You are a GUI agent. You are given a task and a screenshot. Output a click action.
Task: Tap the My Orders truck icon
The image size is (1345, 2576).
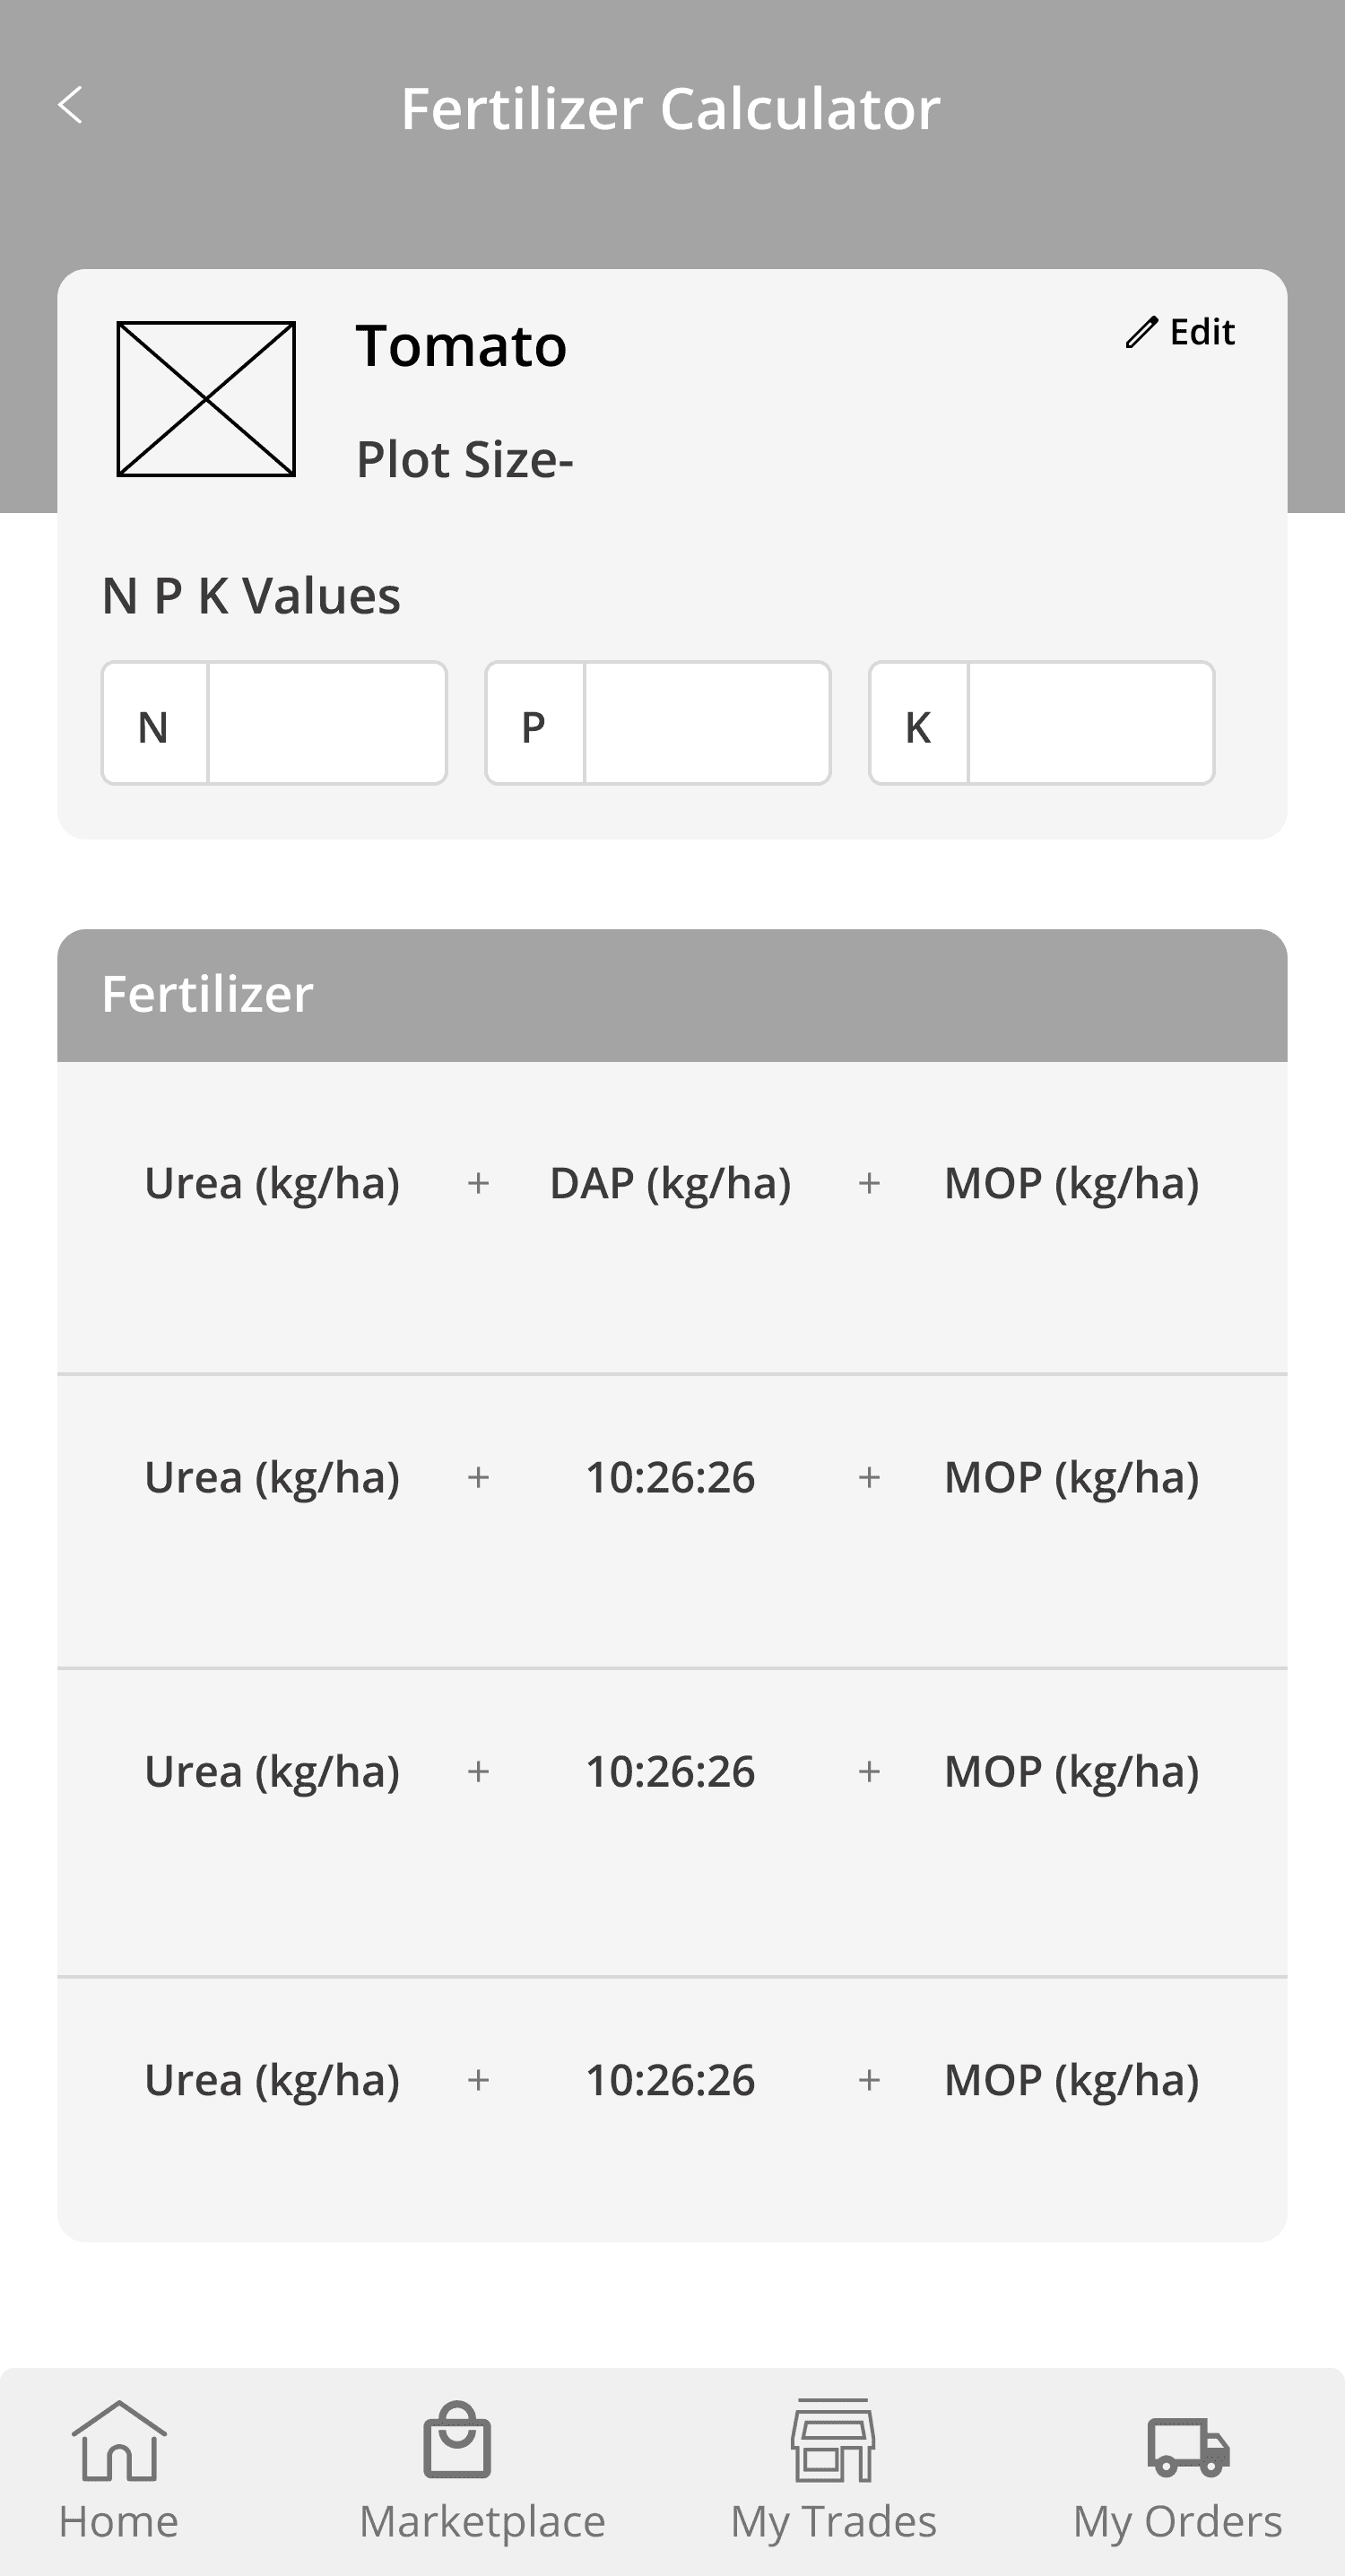coord(1188,2446)
